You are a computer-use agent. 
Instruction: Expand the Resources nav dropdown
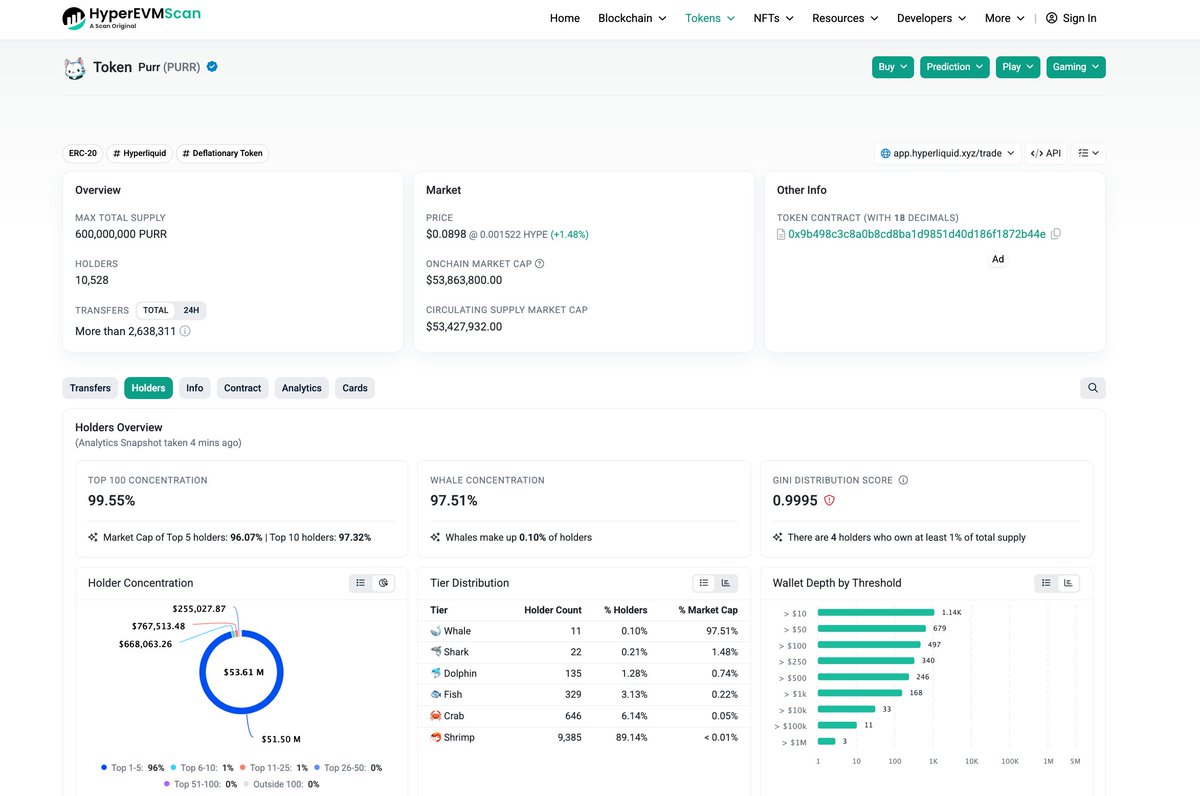pyautogui.click(x=845, y=18)
